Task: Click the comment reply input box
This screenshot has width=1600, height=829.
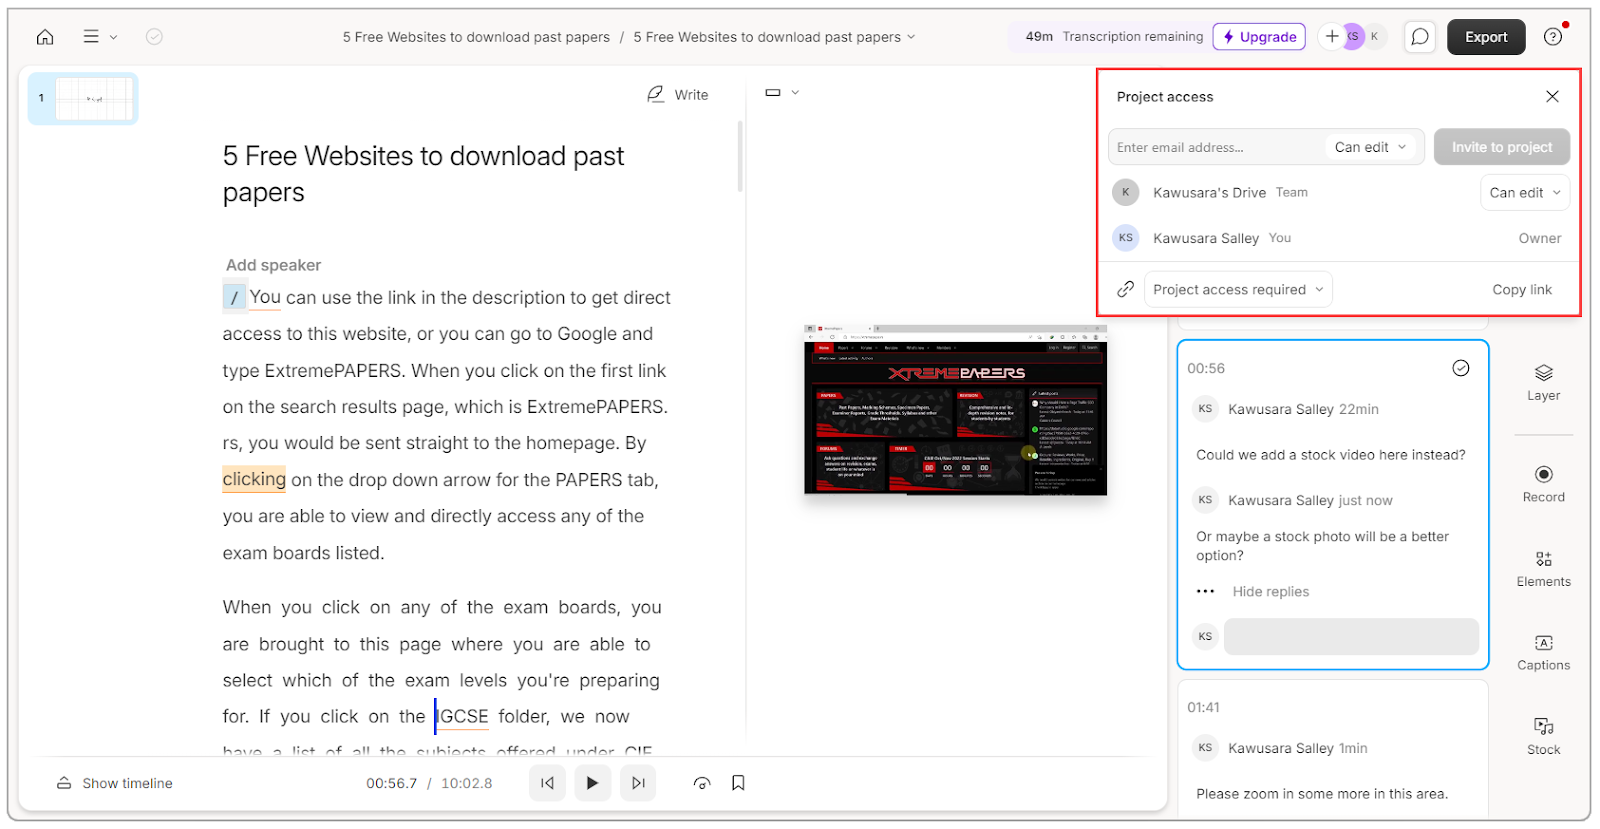Action: click(1351, 636)
